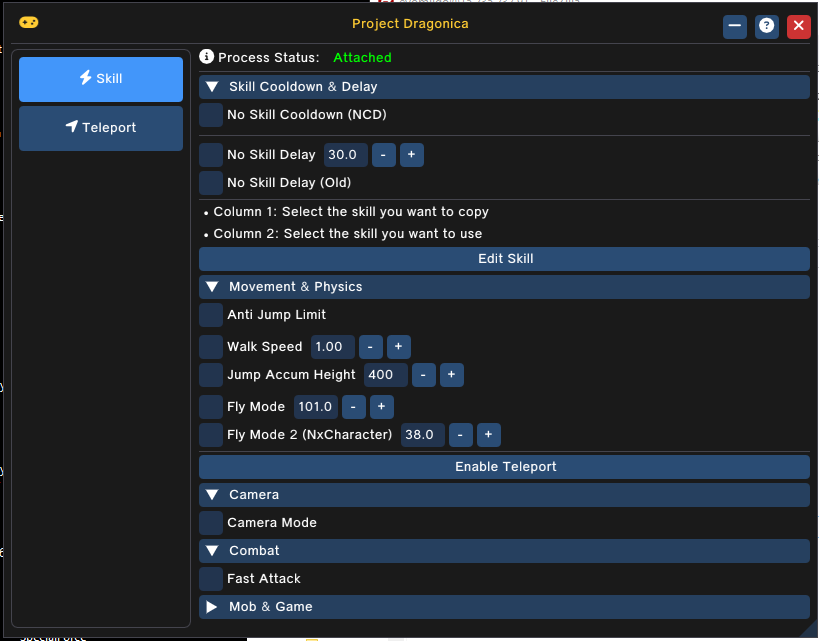Toggle the No Skill Delay checkbox
The height and width of the screenshot is (641, 819).
[x=211, y=155]
